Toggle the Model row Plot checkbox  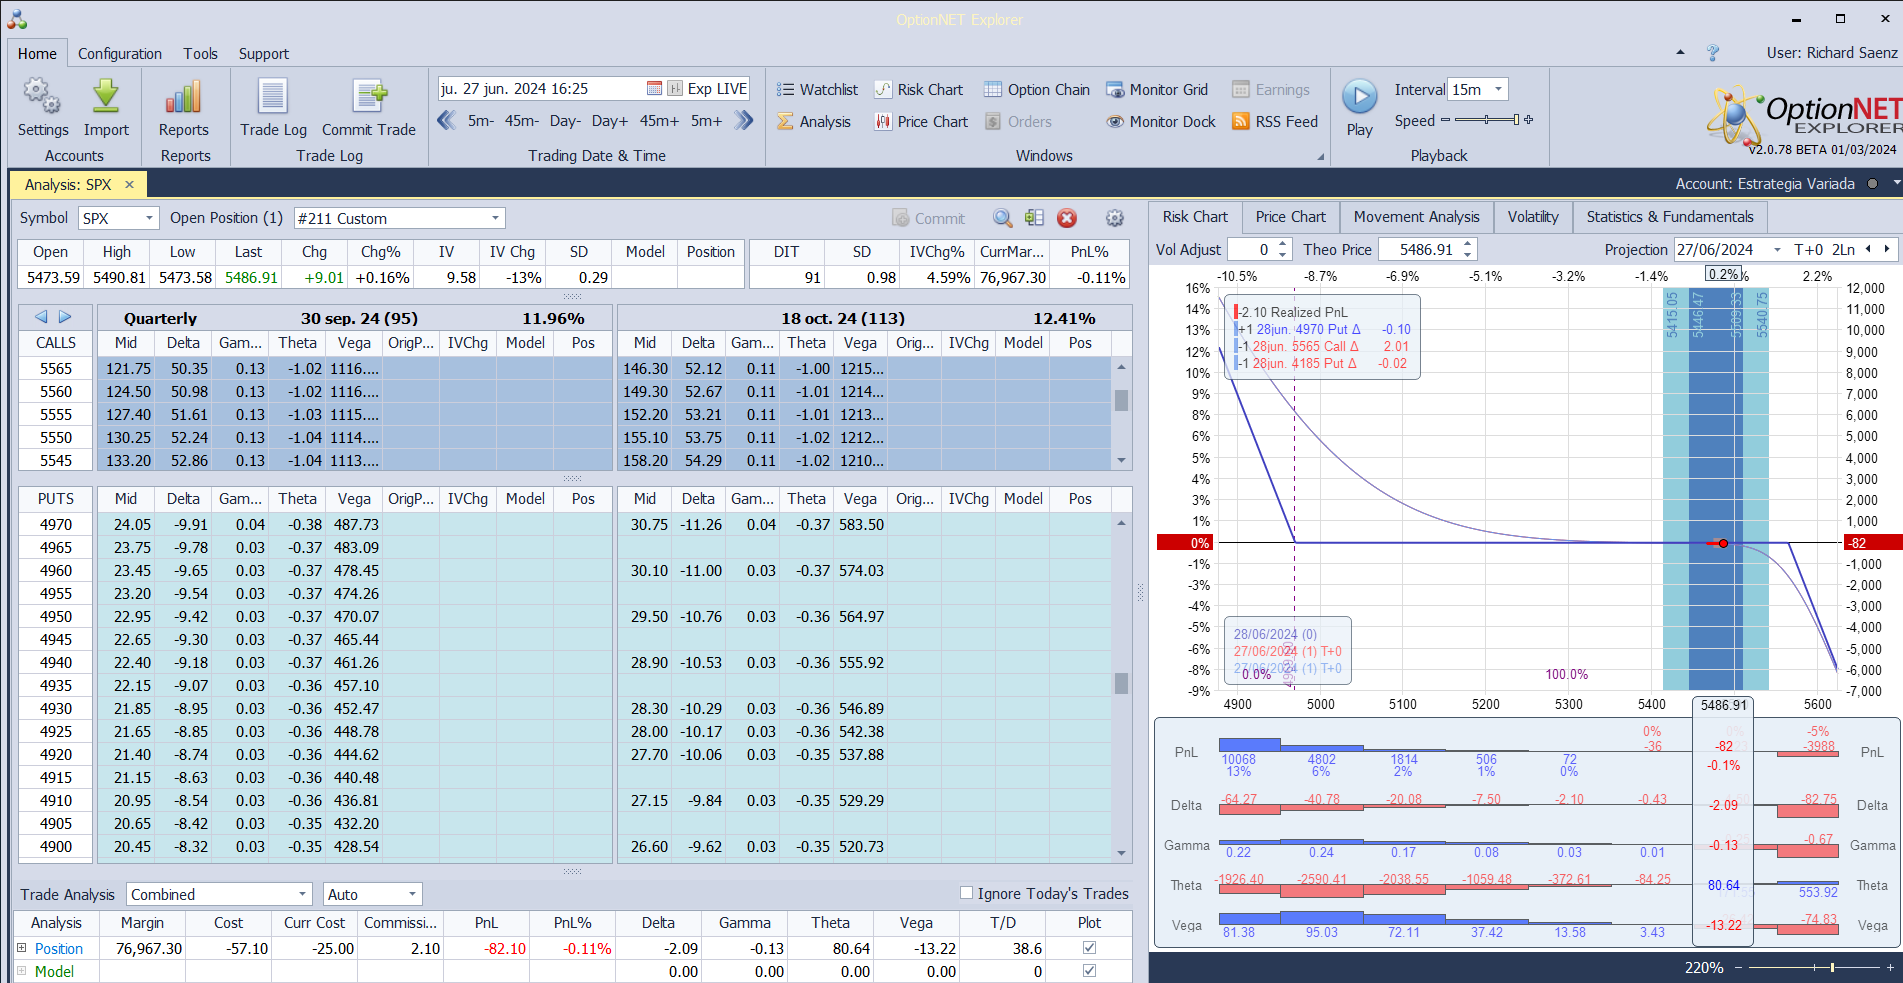tap(1089, 971)
